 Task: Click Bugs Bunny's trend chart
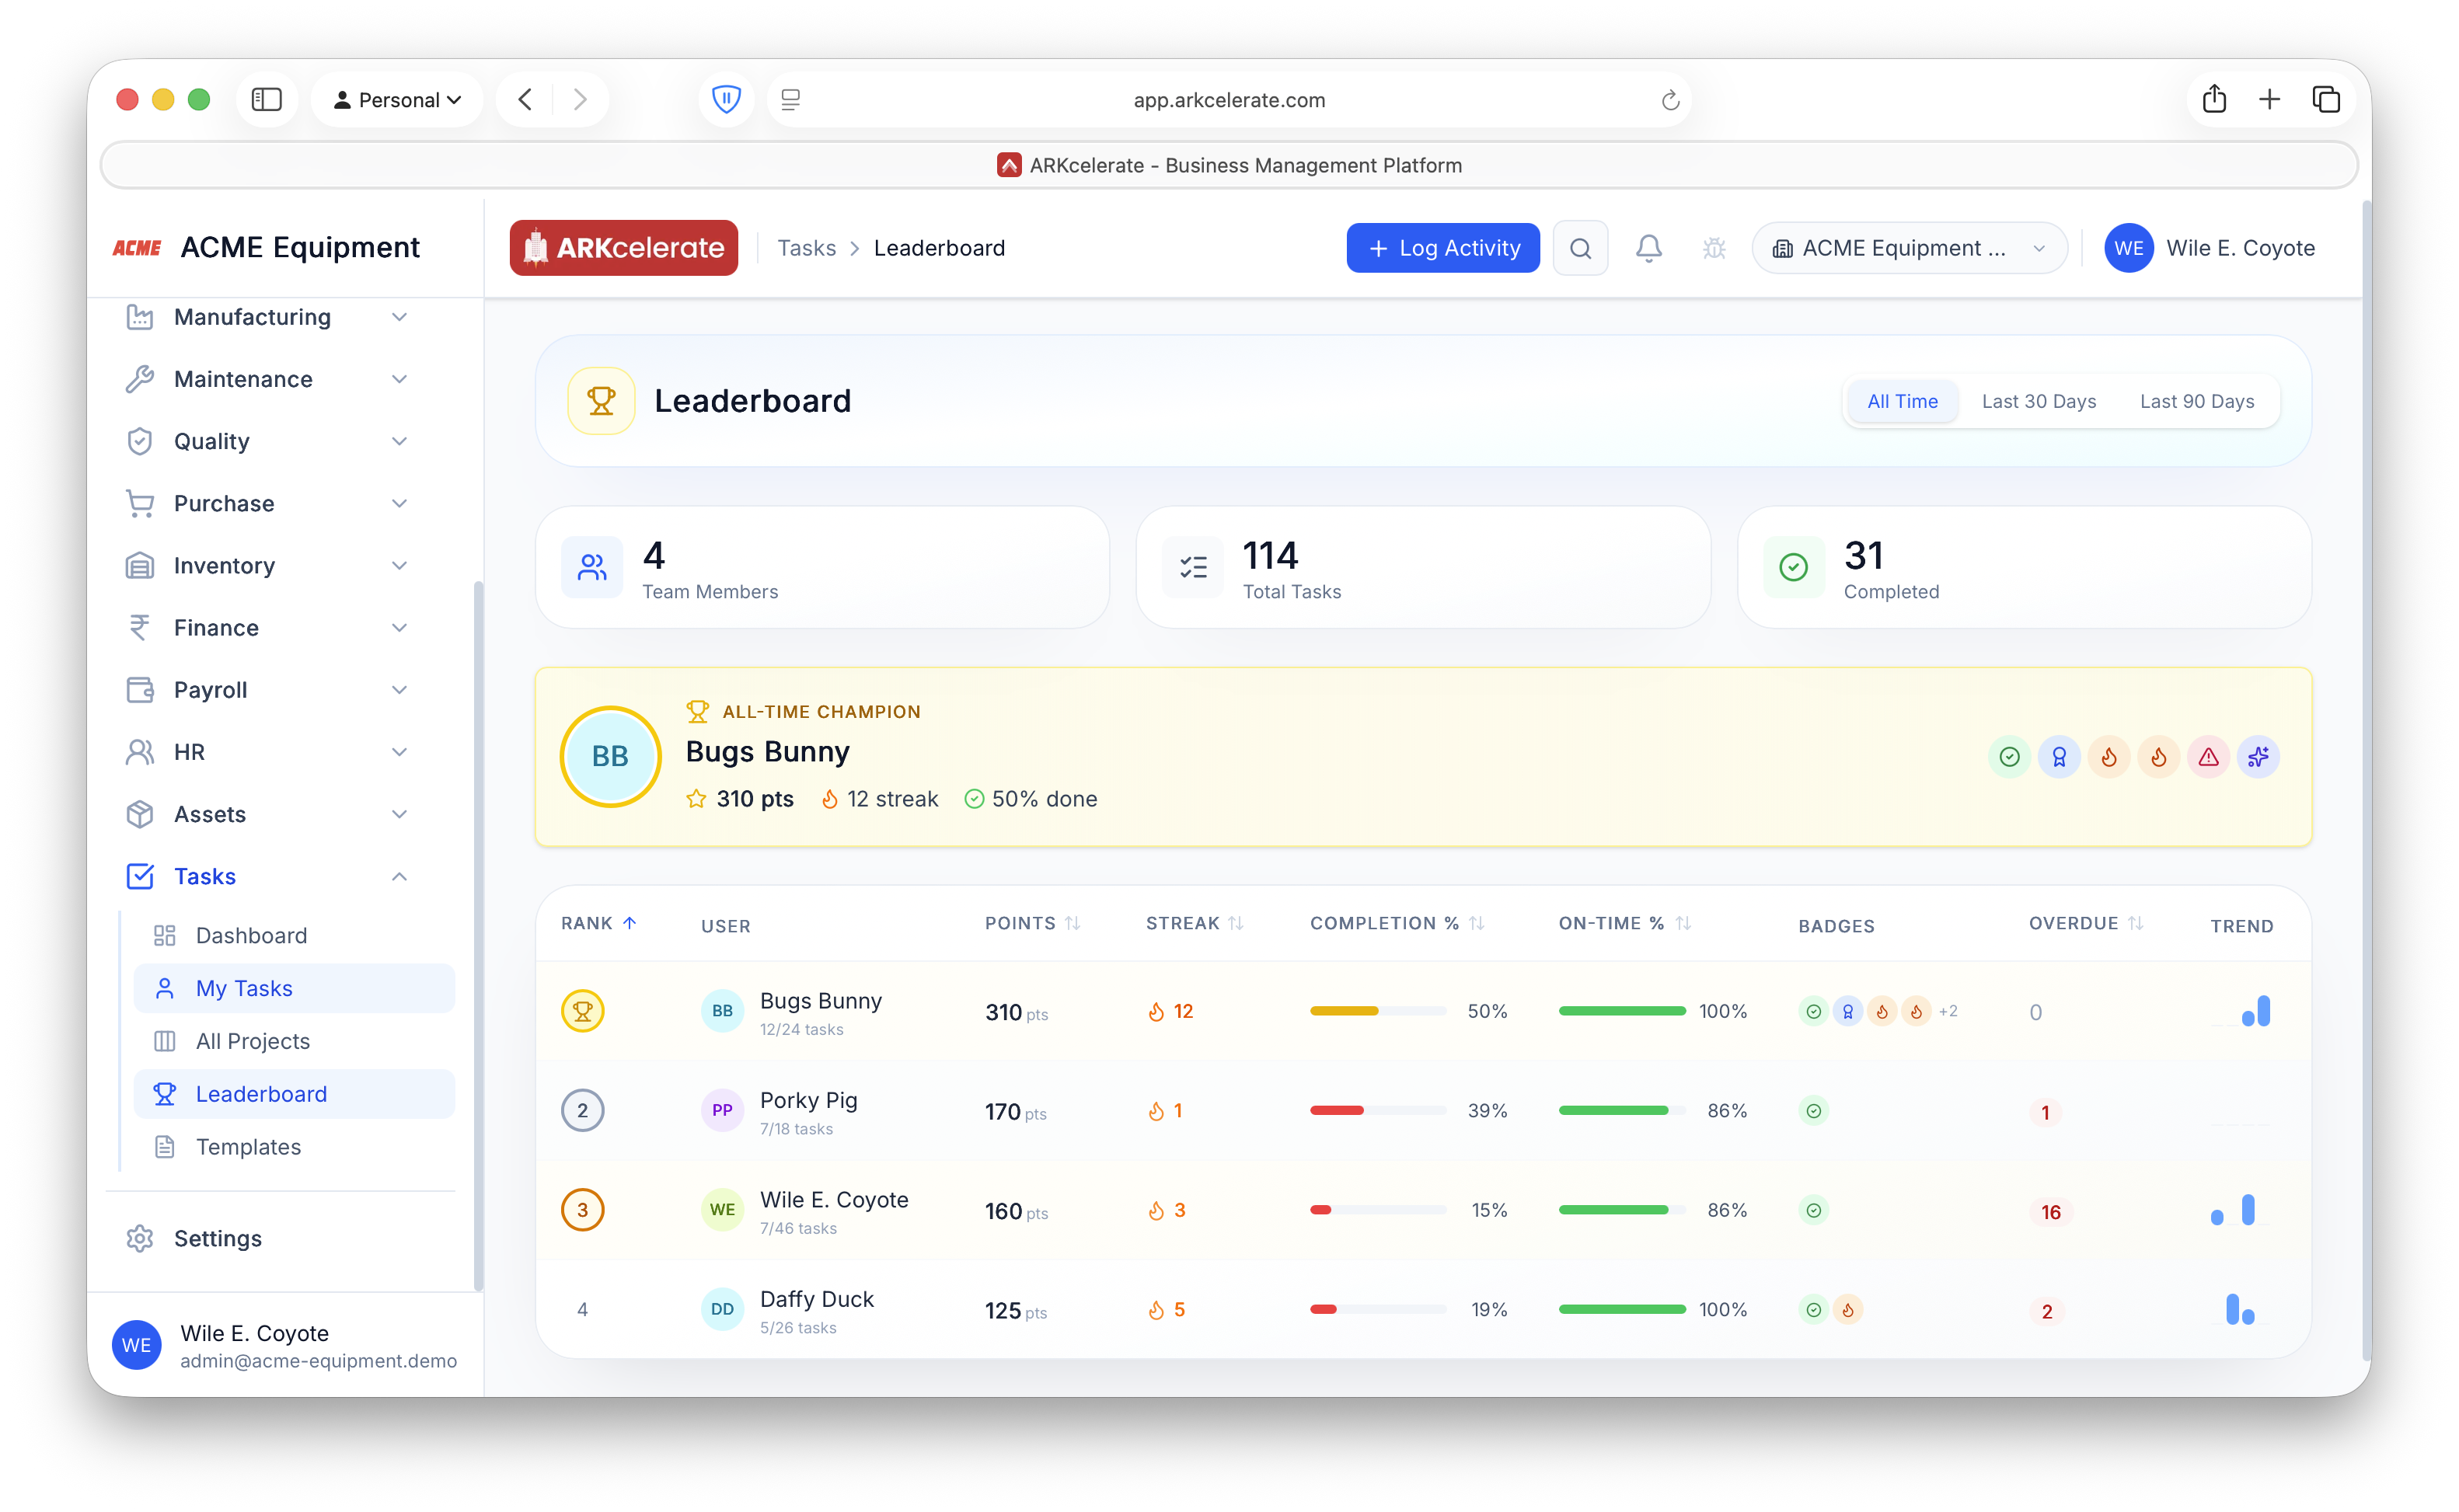pos(2240,1011)
